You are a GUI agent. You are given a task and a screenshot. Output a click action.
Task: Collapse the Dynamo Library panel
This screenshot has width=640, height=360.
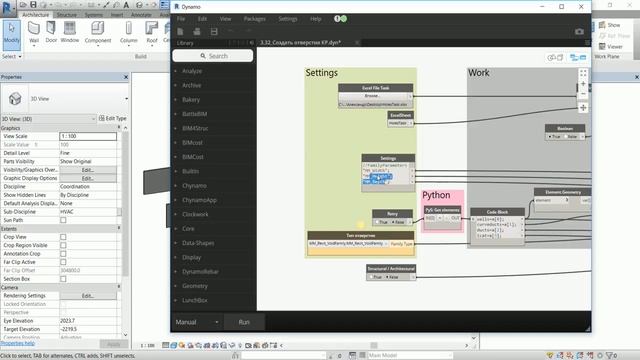point(251,42)
